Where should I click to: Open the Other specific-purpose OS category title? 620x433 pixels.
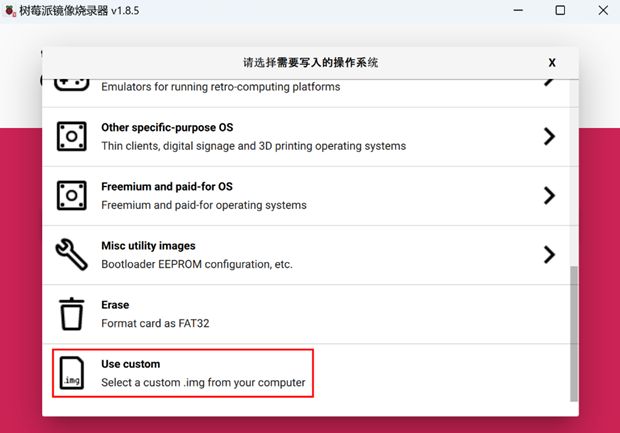click(167, 127)
